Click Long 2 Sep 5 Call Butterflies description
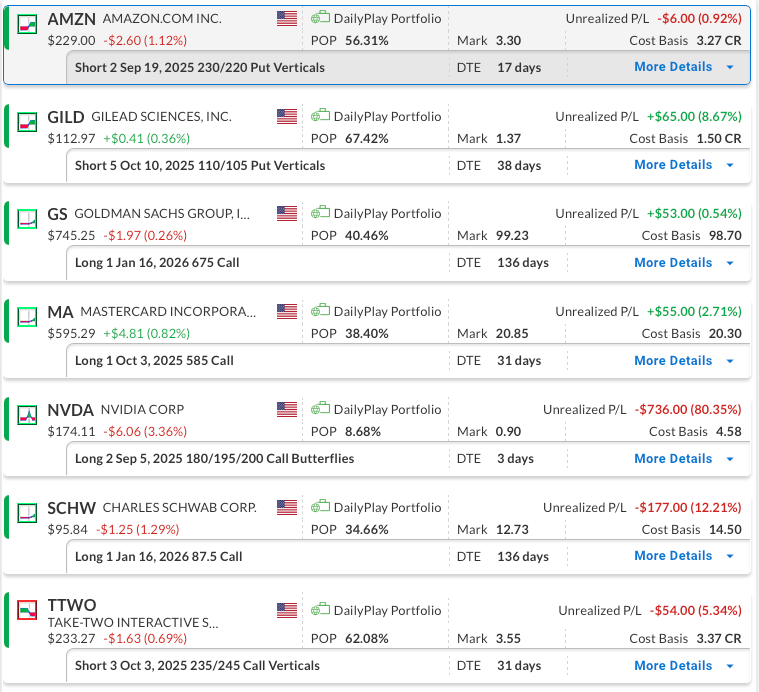Screen dimensions: 759x692 point(214,459)
